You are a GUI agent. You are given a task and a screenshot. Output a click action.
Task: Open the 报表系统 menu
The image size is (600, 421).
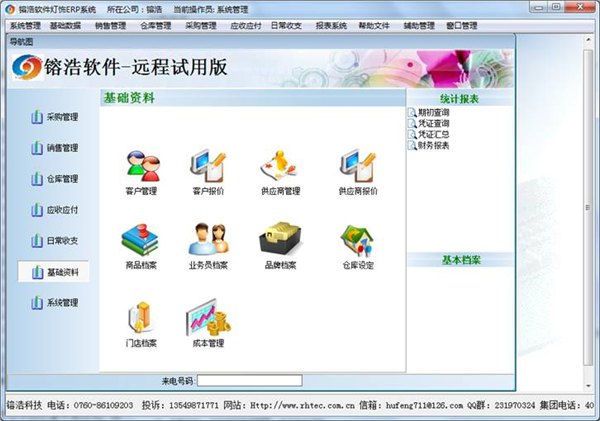click(x=331, y=26)
